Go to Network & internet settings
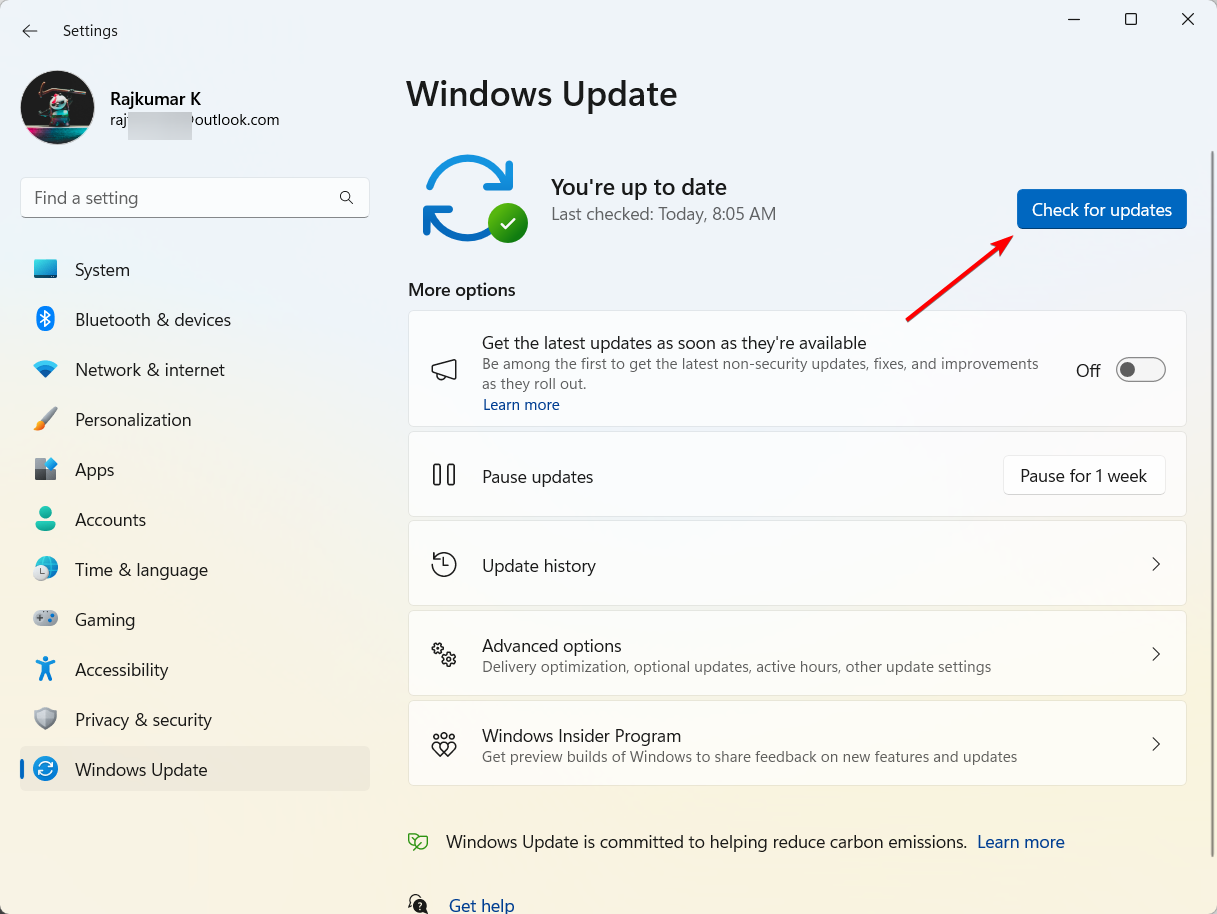Screen dimensions: 1217x914 pyautogui.click(x=195, y=370)
